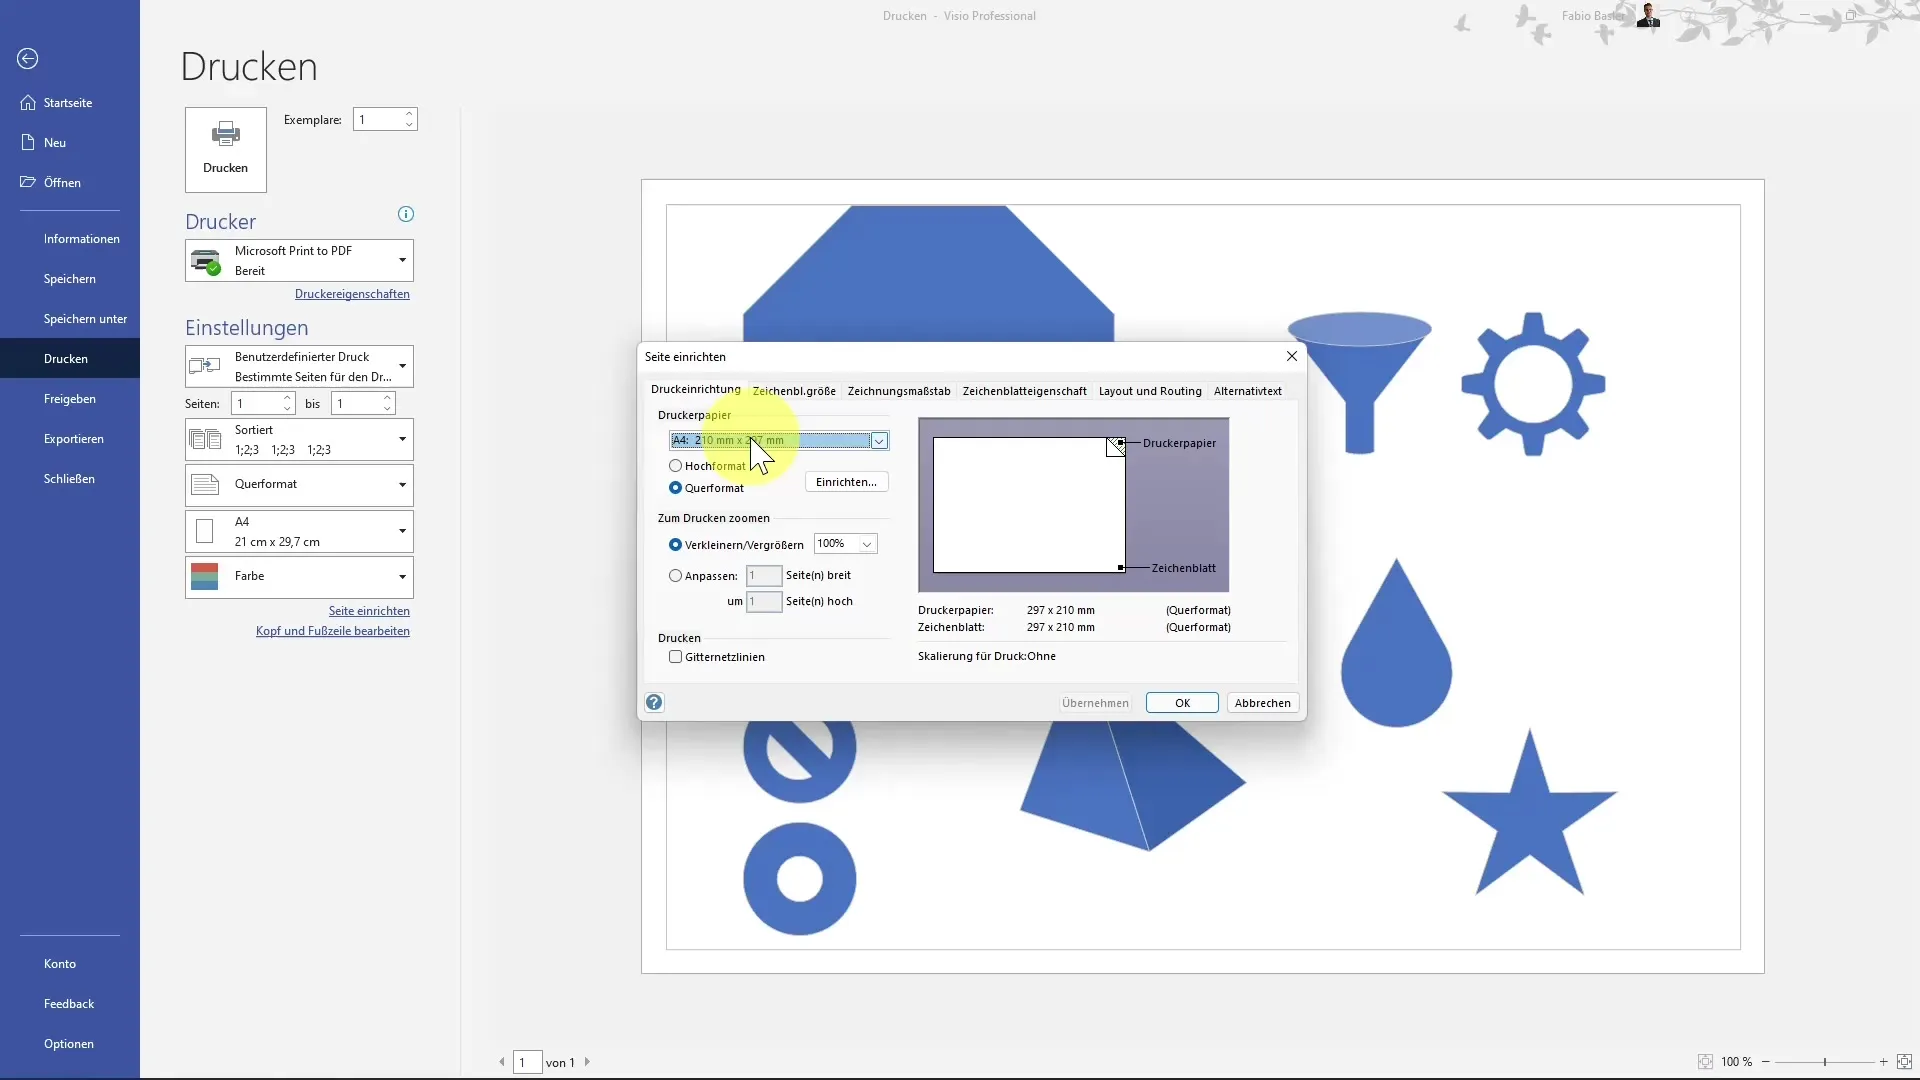Open the Seite einrichten link
The image size is (1920, 1080).
(369, 611)
